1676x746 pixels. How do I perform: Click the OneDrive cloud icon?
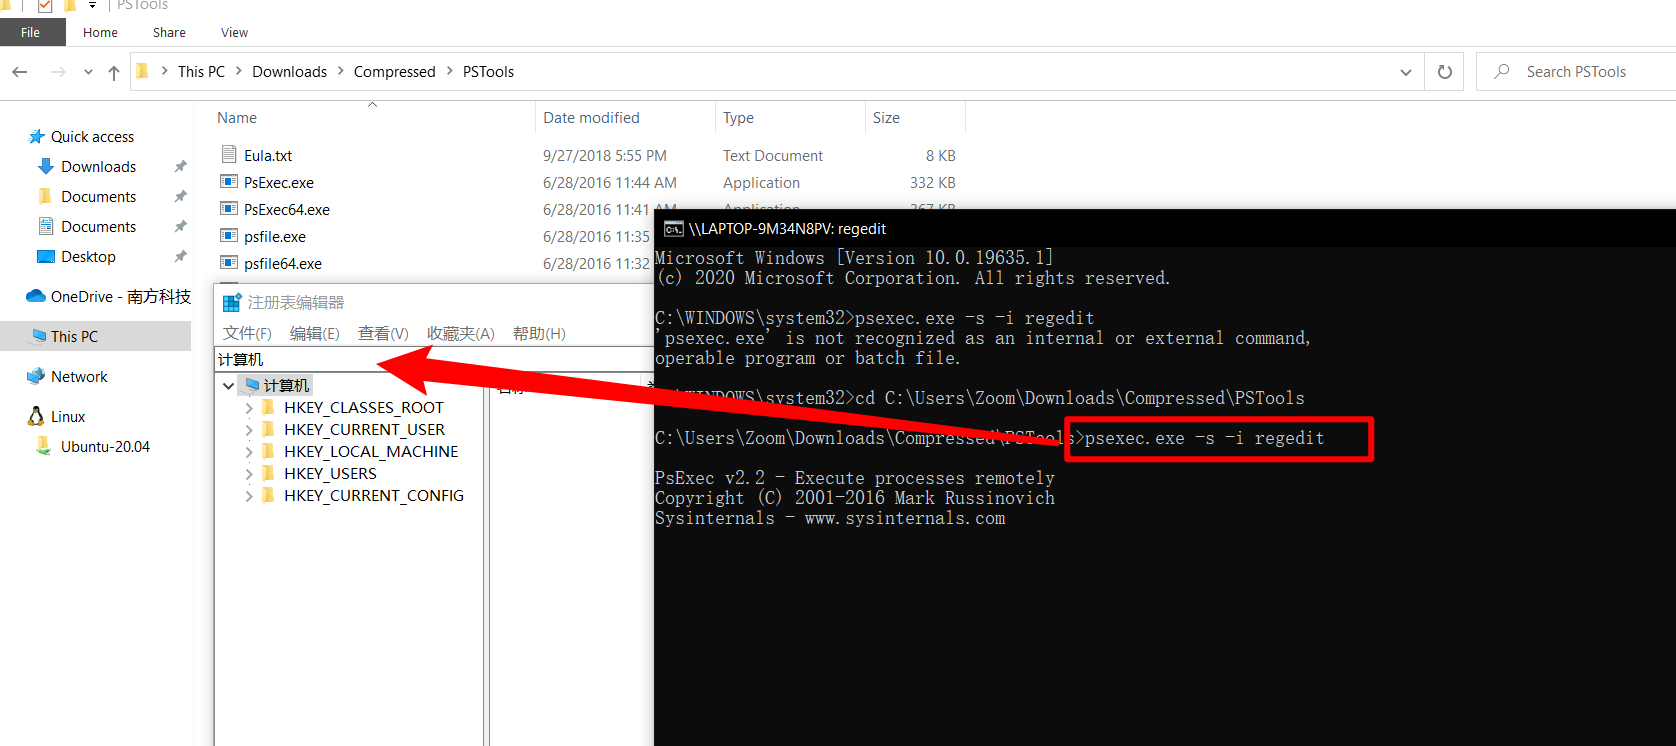coord(36,296)
